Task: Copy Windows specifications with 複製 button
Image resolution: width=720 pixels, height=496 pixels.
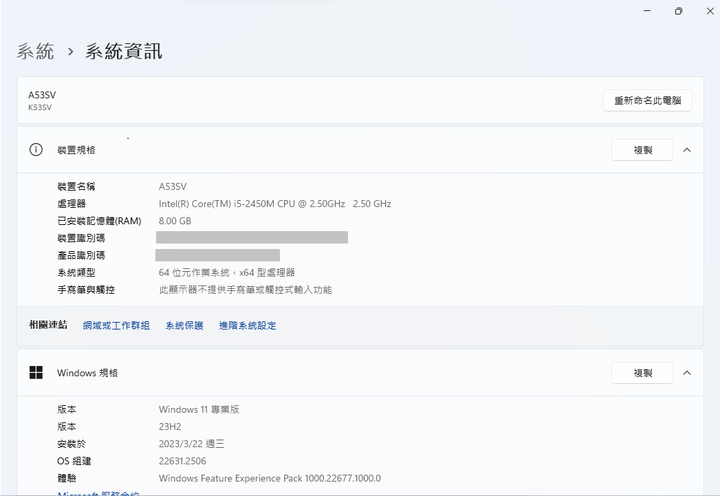Action: click(x=642, y=373)
